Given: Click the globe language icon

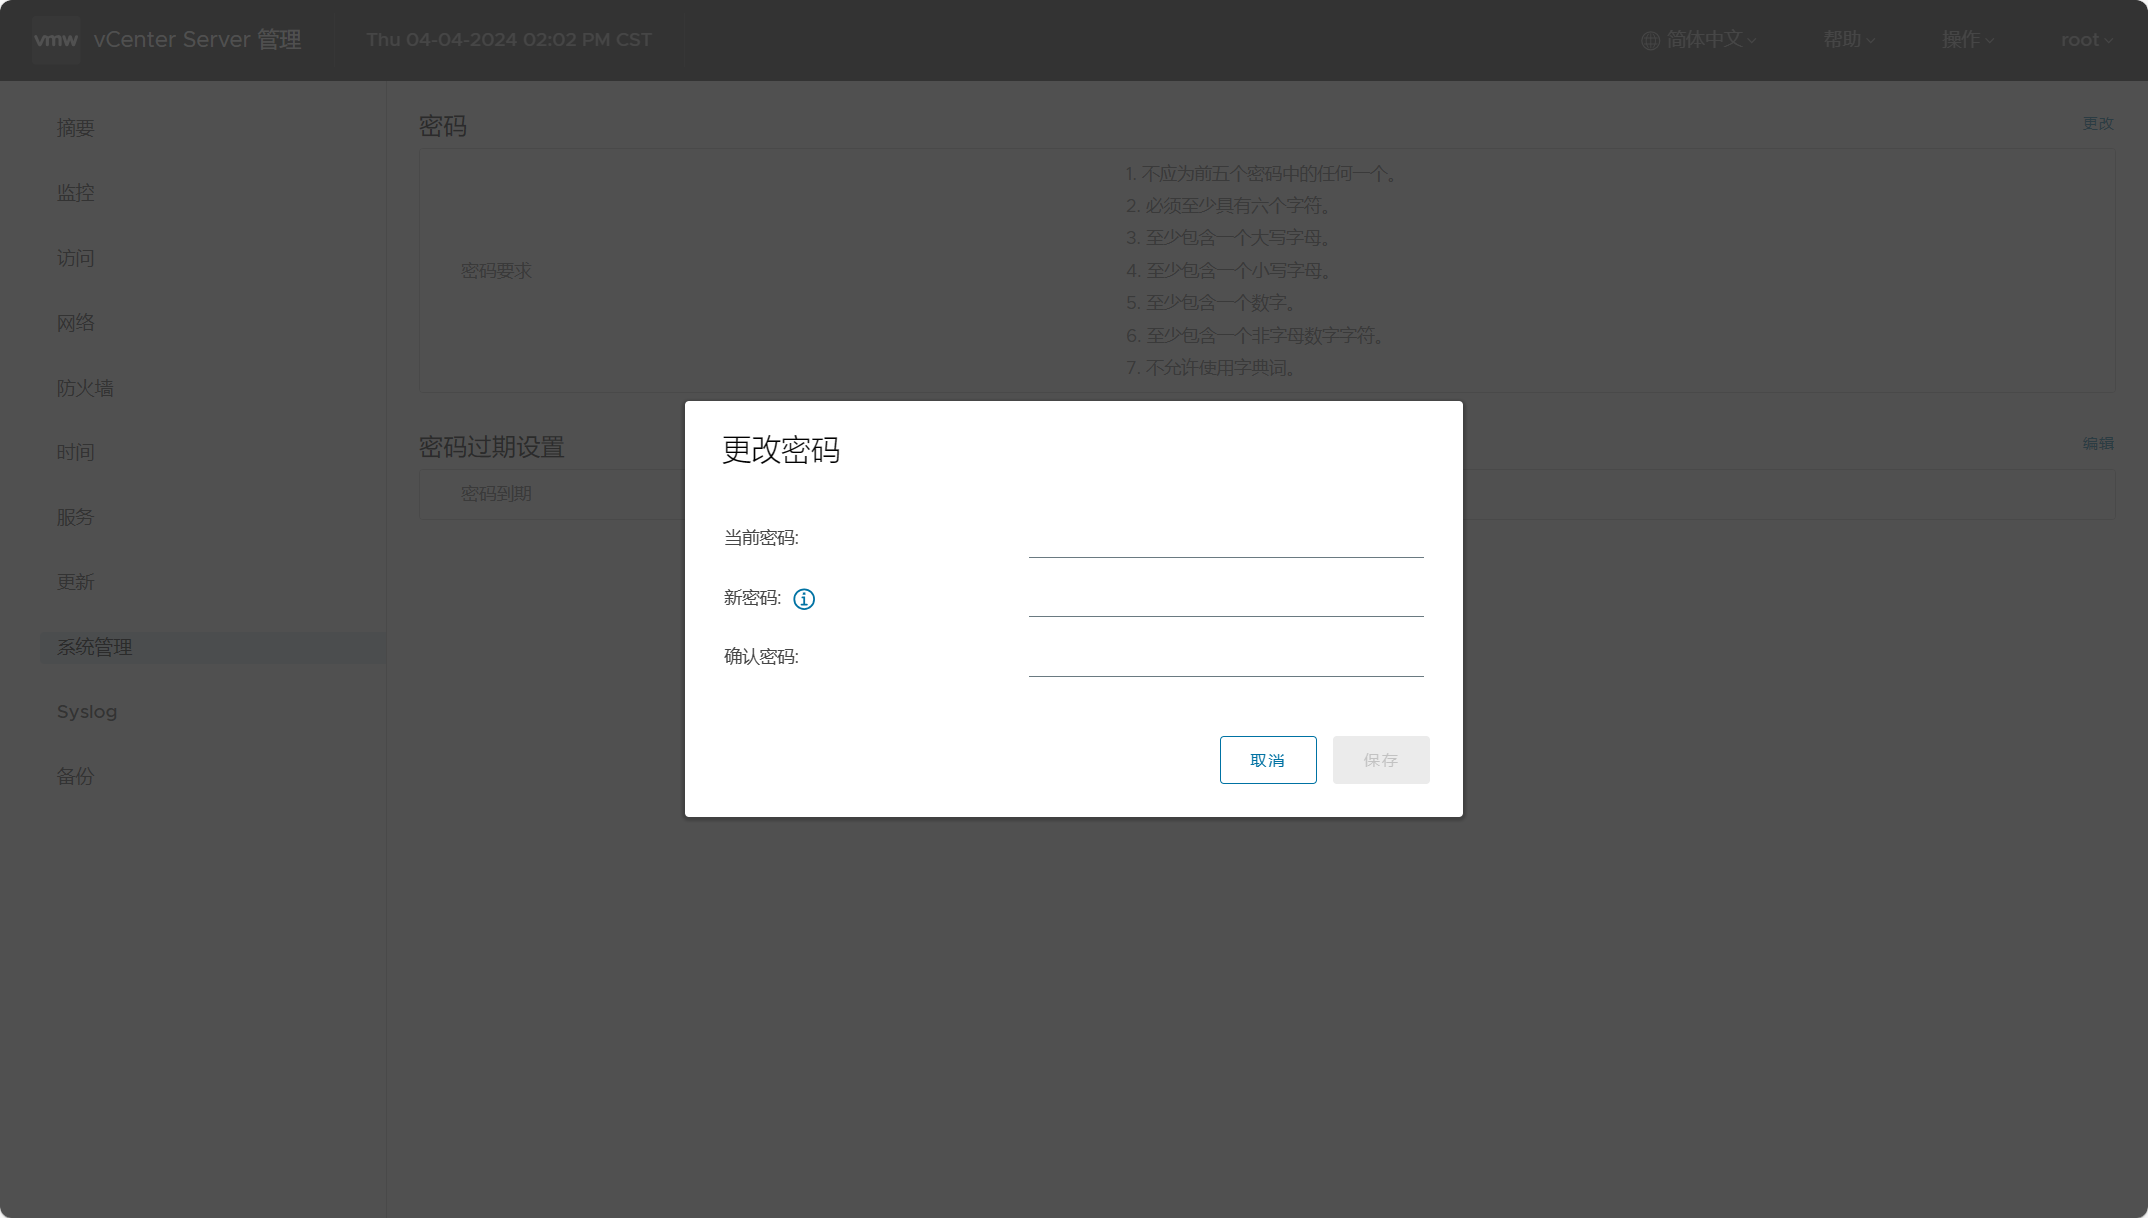Looking at the screenshot, I should 1650,41.
